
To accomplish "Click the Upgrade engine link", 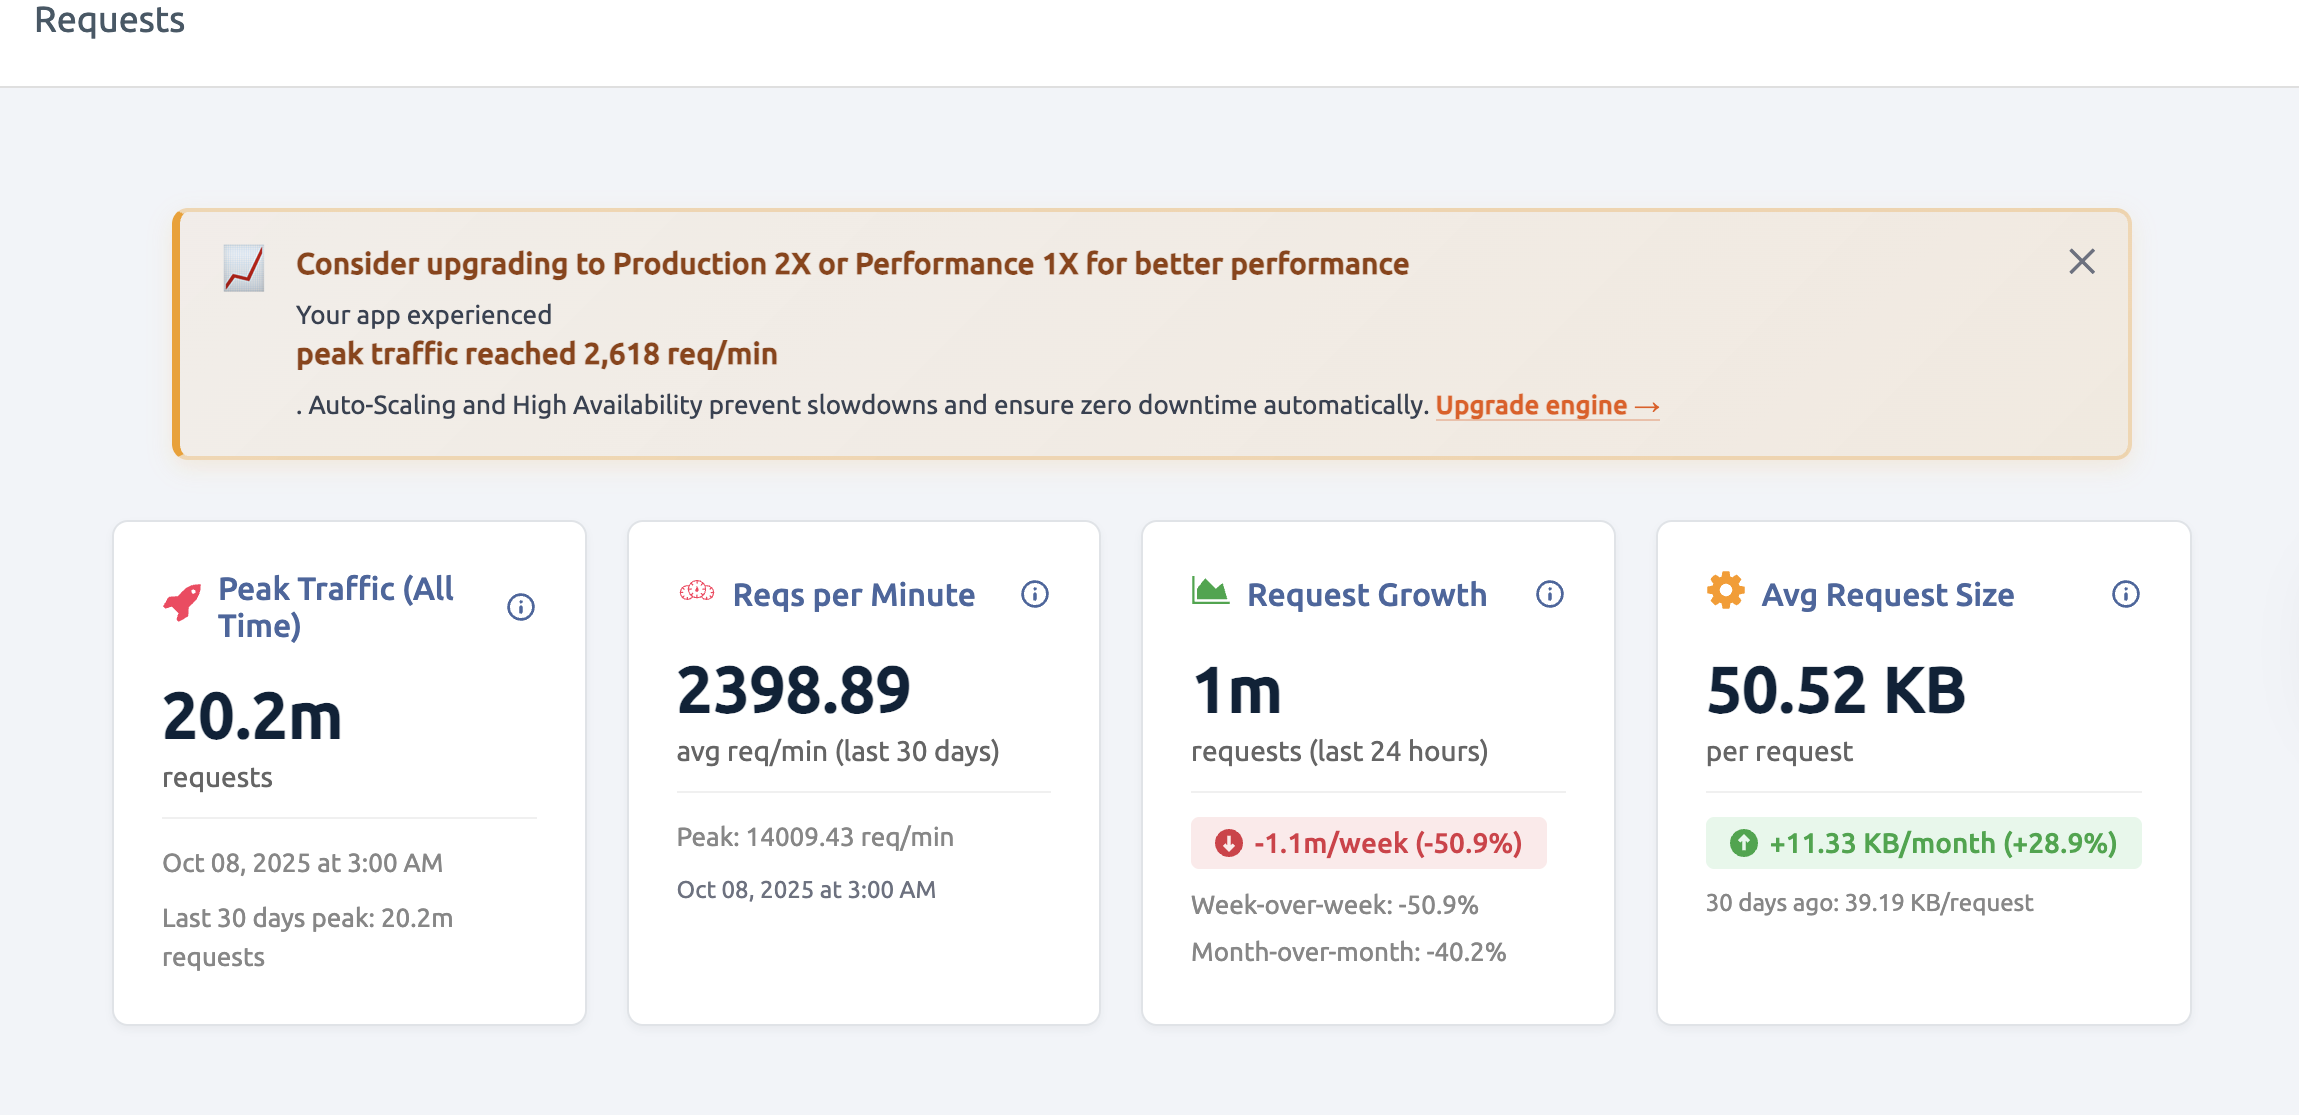I will coord(1546,405).
